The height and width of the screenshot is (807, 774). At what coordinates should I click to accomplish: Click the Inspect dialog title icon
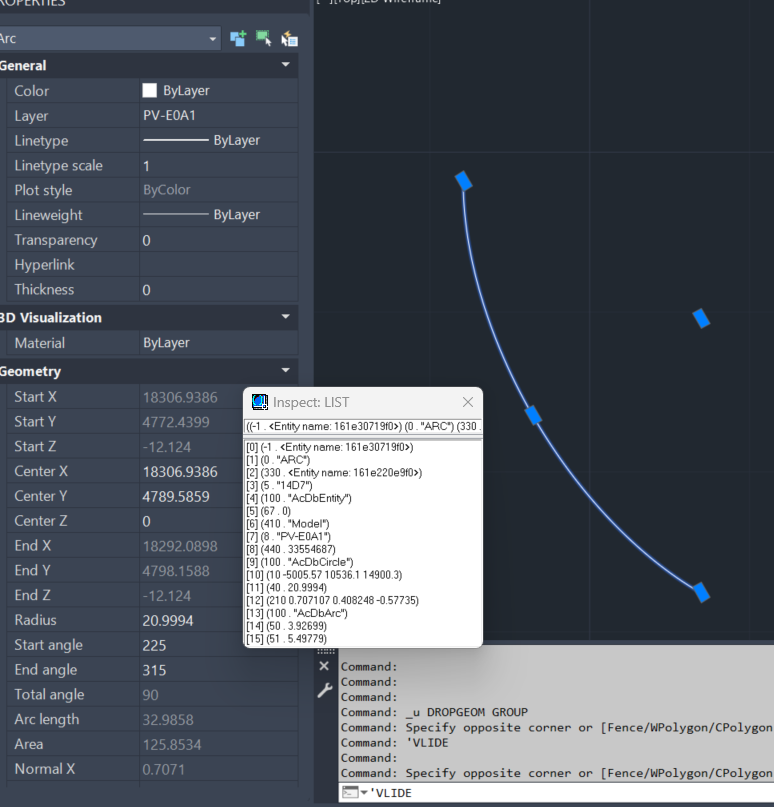pyautogui.click(x=260, y=402)
